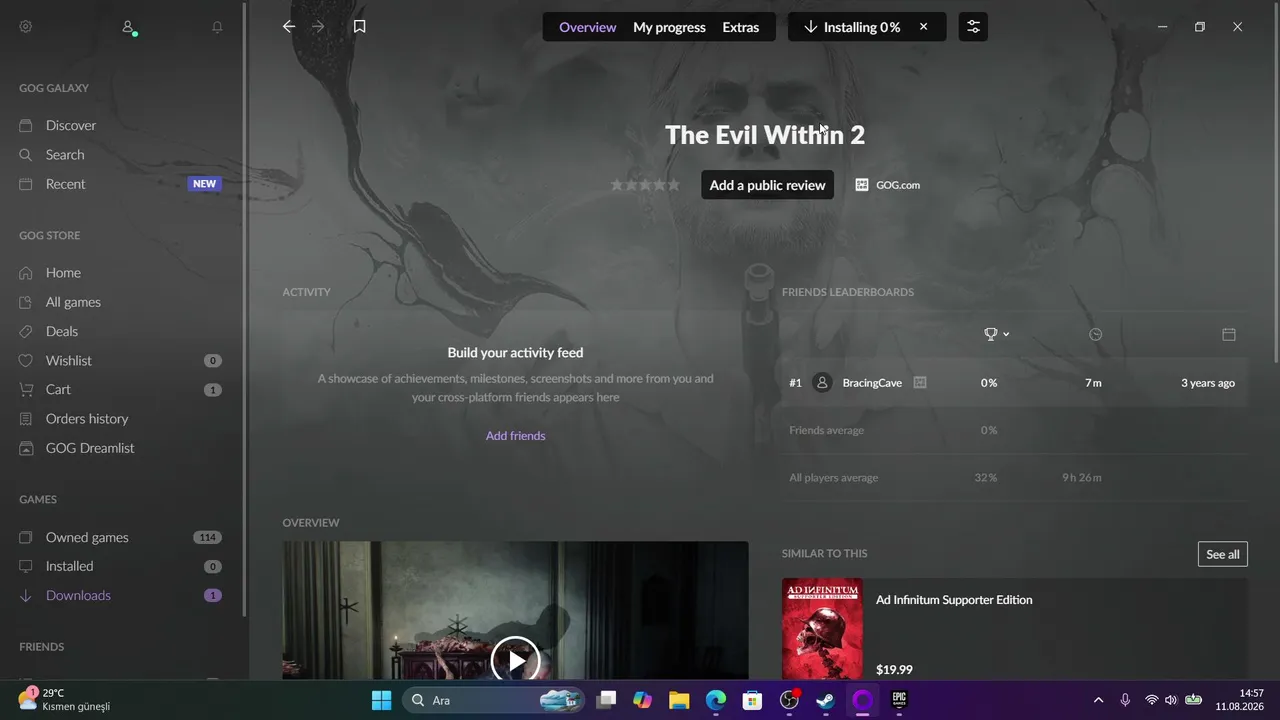
Task: Open Microsoft Edge from the taskbar
Action: (716, 700)
